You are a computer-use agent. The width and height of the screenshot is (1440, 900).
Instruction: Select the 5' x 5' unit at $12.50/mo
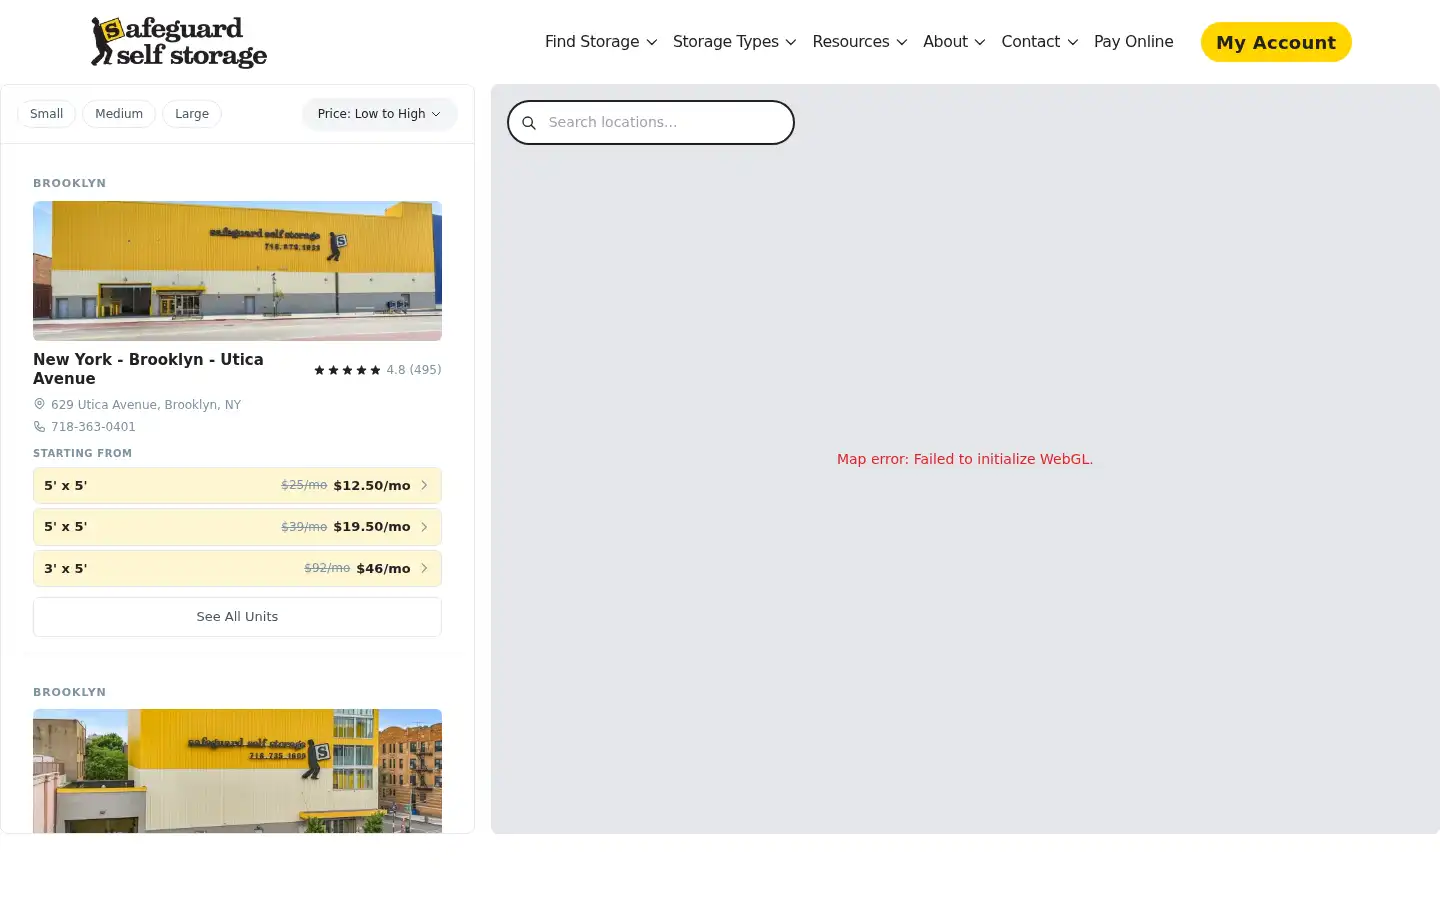(237, 485)
